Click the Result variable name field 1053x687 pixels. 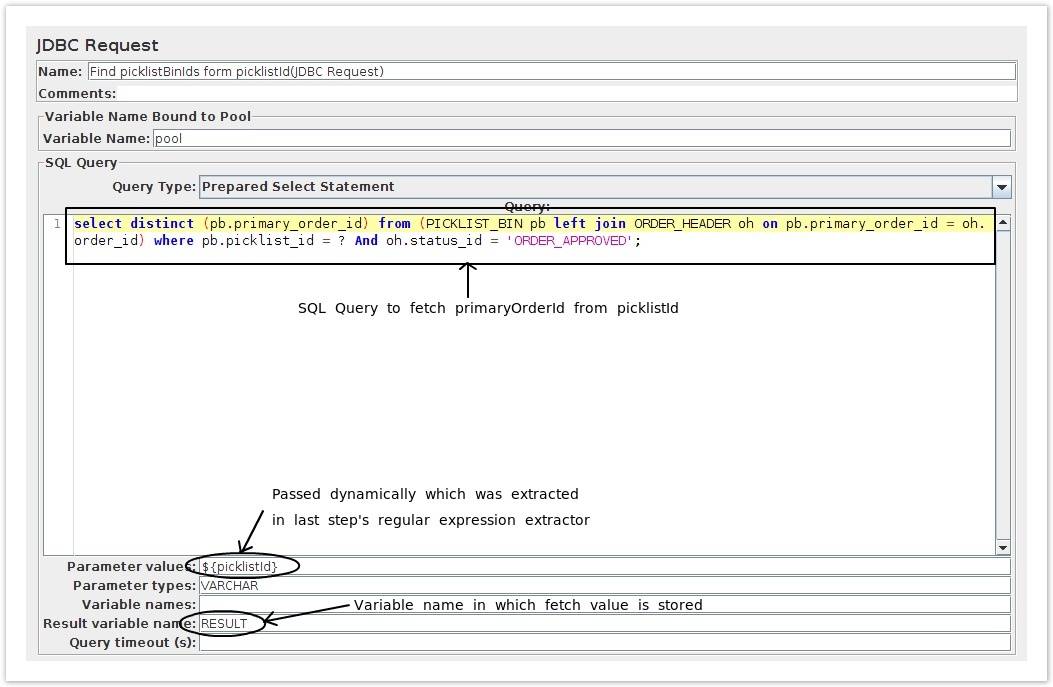[x=604, y=623]
